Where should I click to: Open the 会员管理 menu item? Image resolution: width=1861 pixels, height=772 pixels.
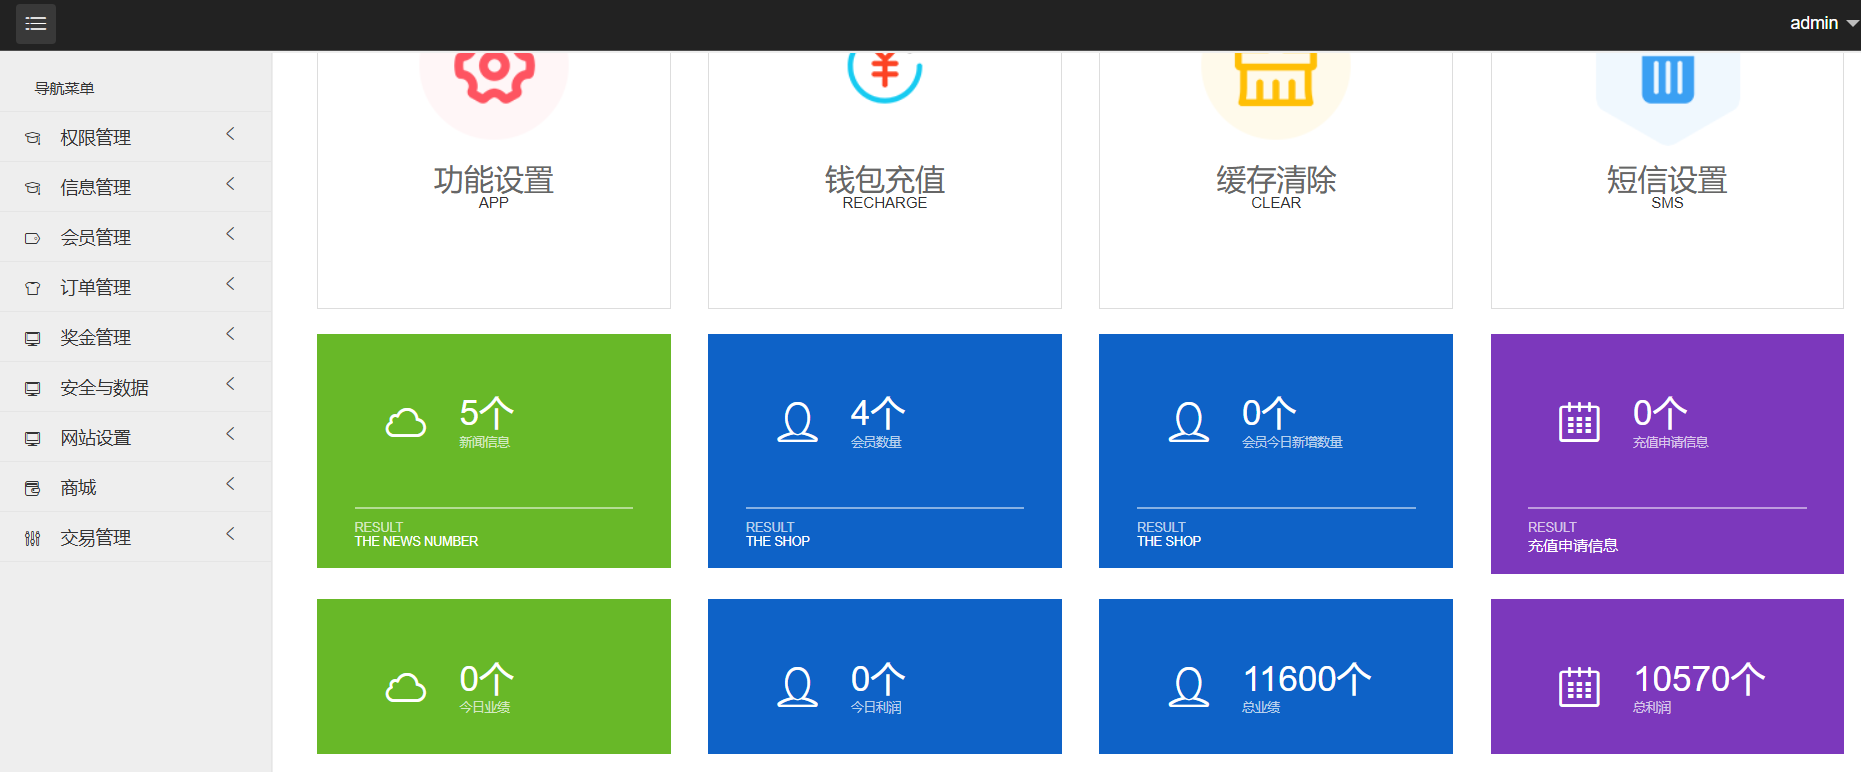tap(96, 237)
